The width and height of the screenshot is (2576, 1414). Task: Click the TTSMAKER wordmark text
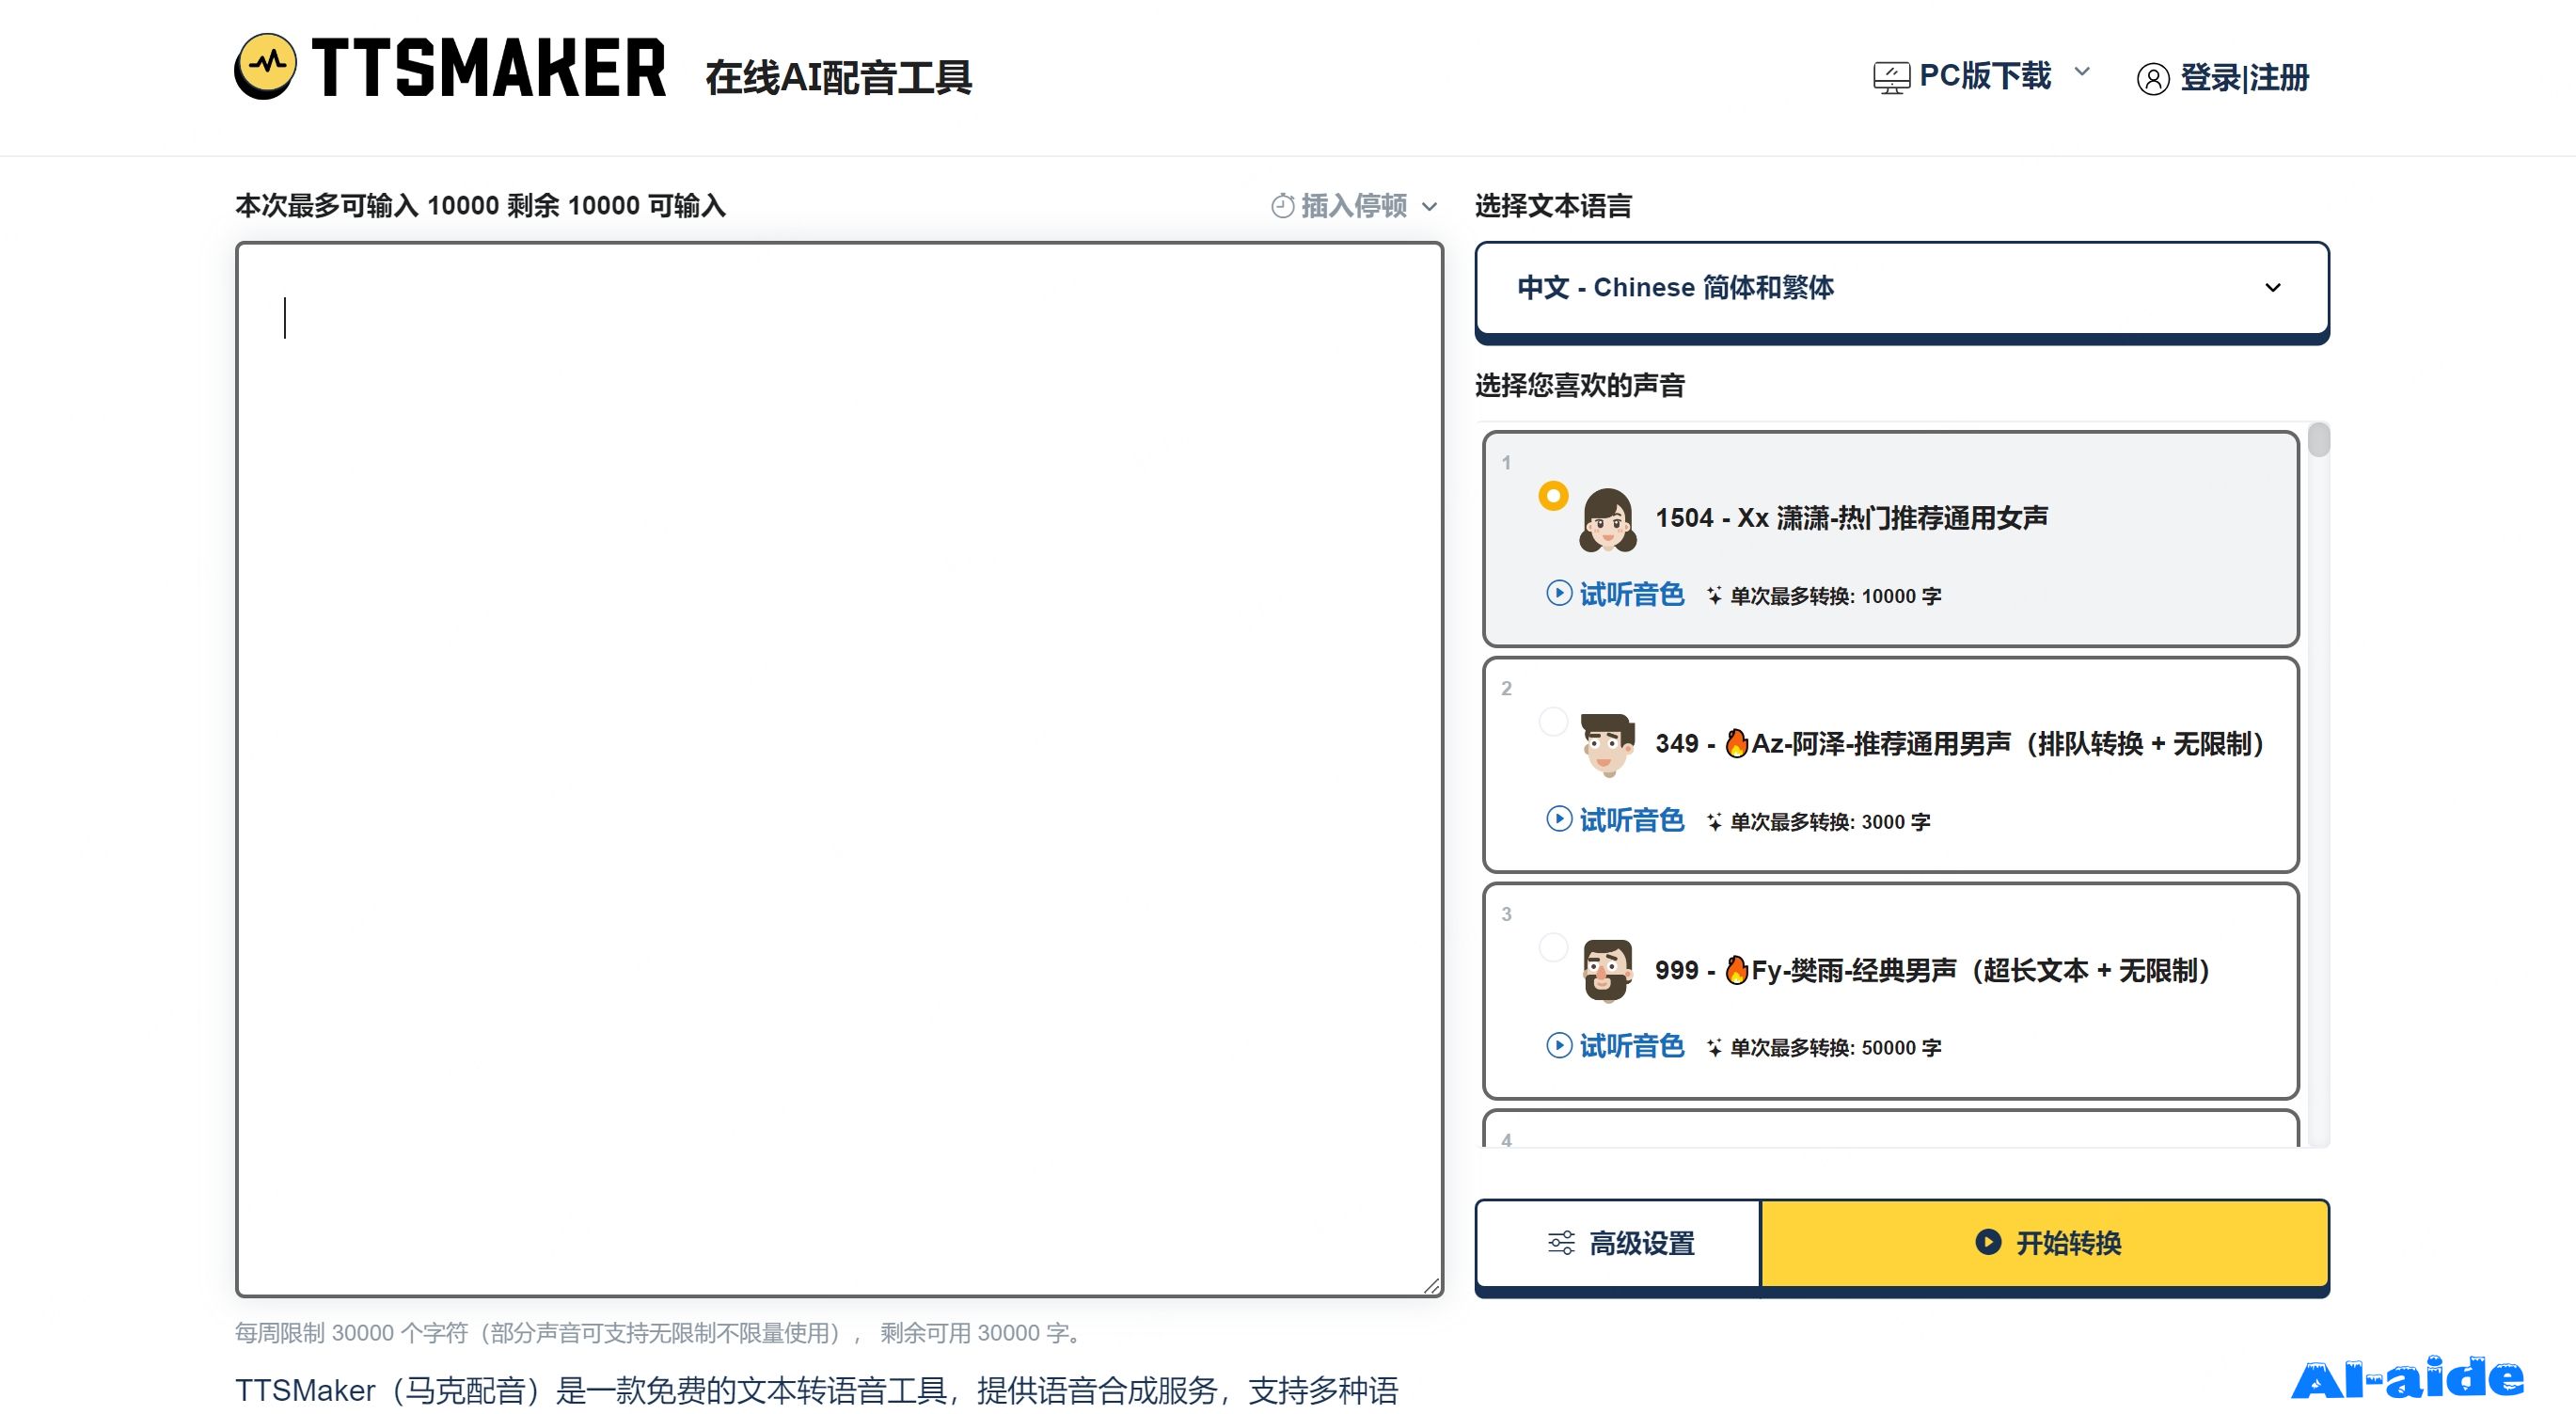[489, 68]
